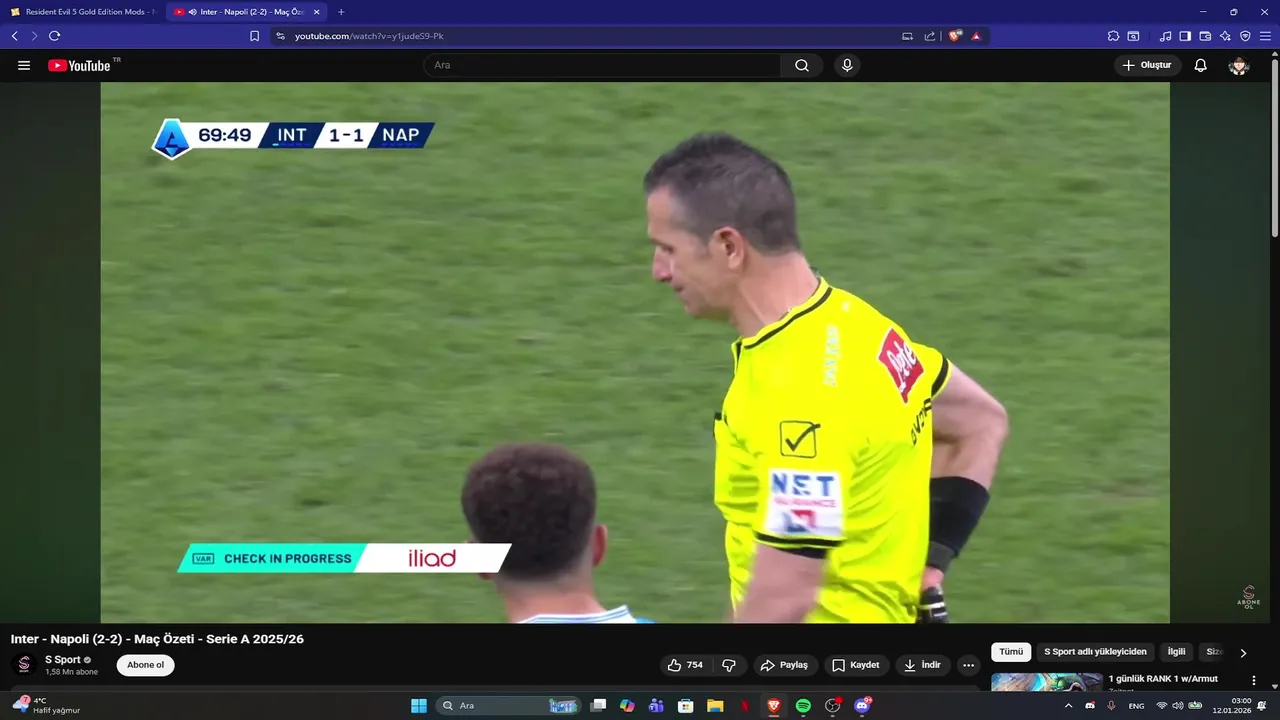Toggle the browser sidebar panel icon
This screenshot has width=1280, height=720.
pyautogui.click(x=1185, y=36)
